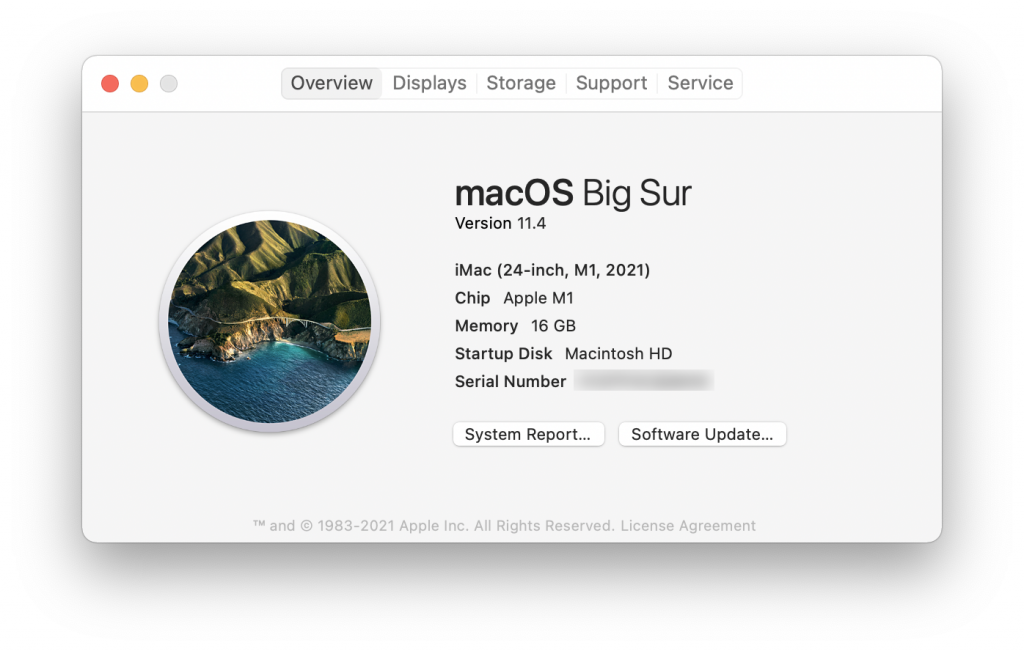The width and height of the screenshot is (1024, 651).
Task: Select the Version 11.4 text
Action: tap(500, 223)
